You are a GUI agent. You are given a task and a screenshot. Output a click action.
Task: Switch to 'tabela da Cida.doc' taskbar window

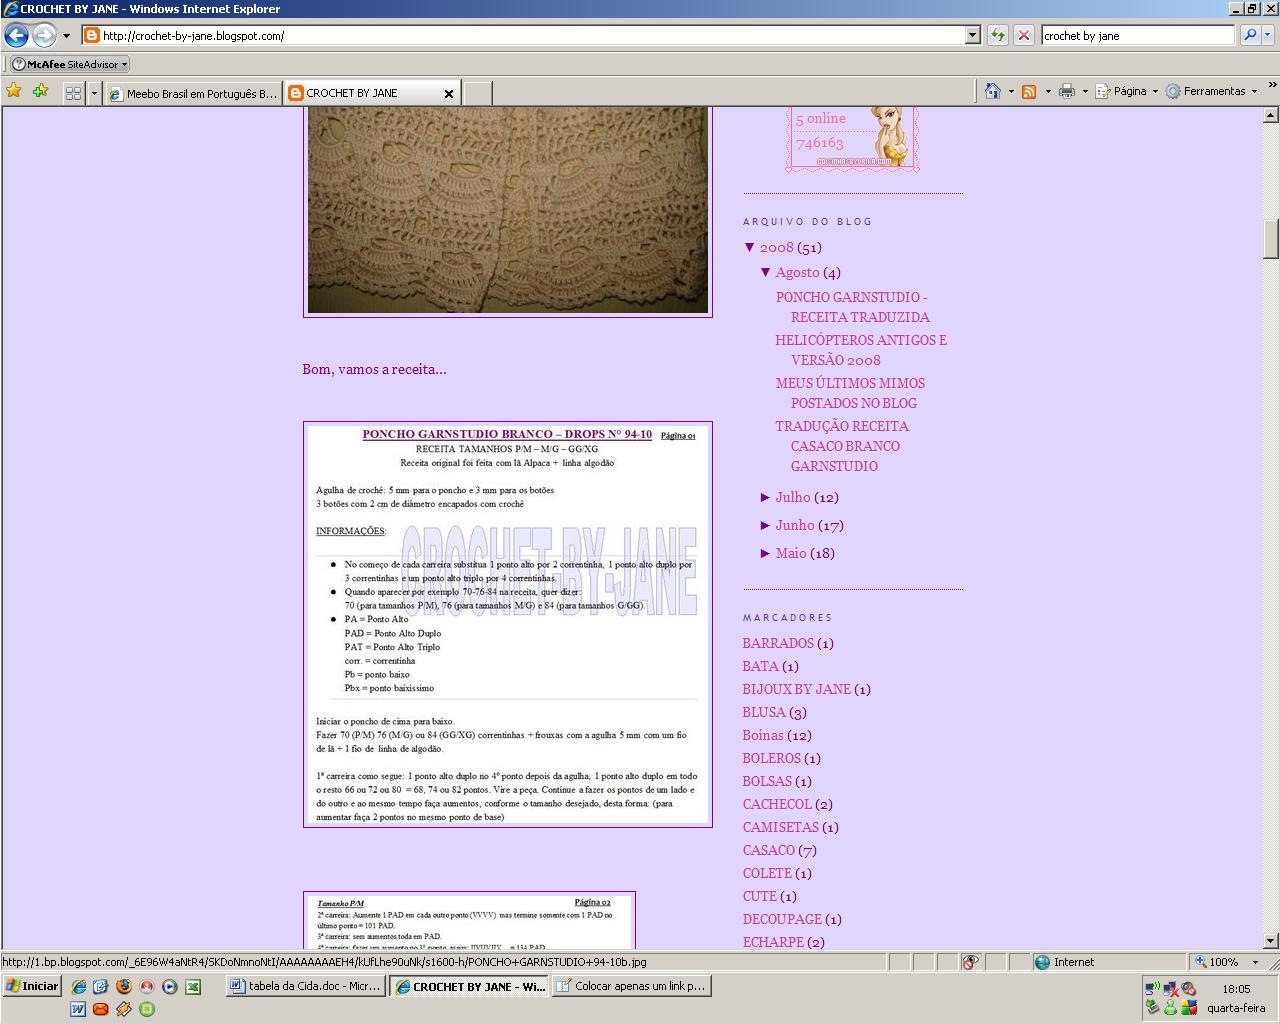[305, 986]
